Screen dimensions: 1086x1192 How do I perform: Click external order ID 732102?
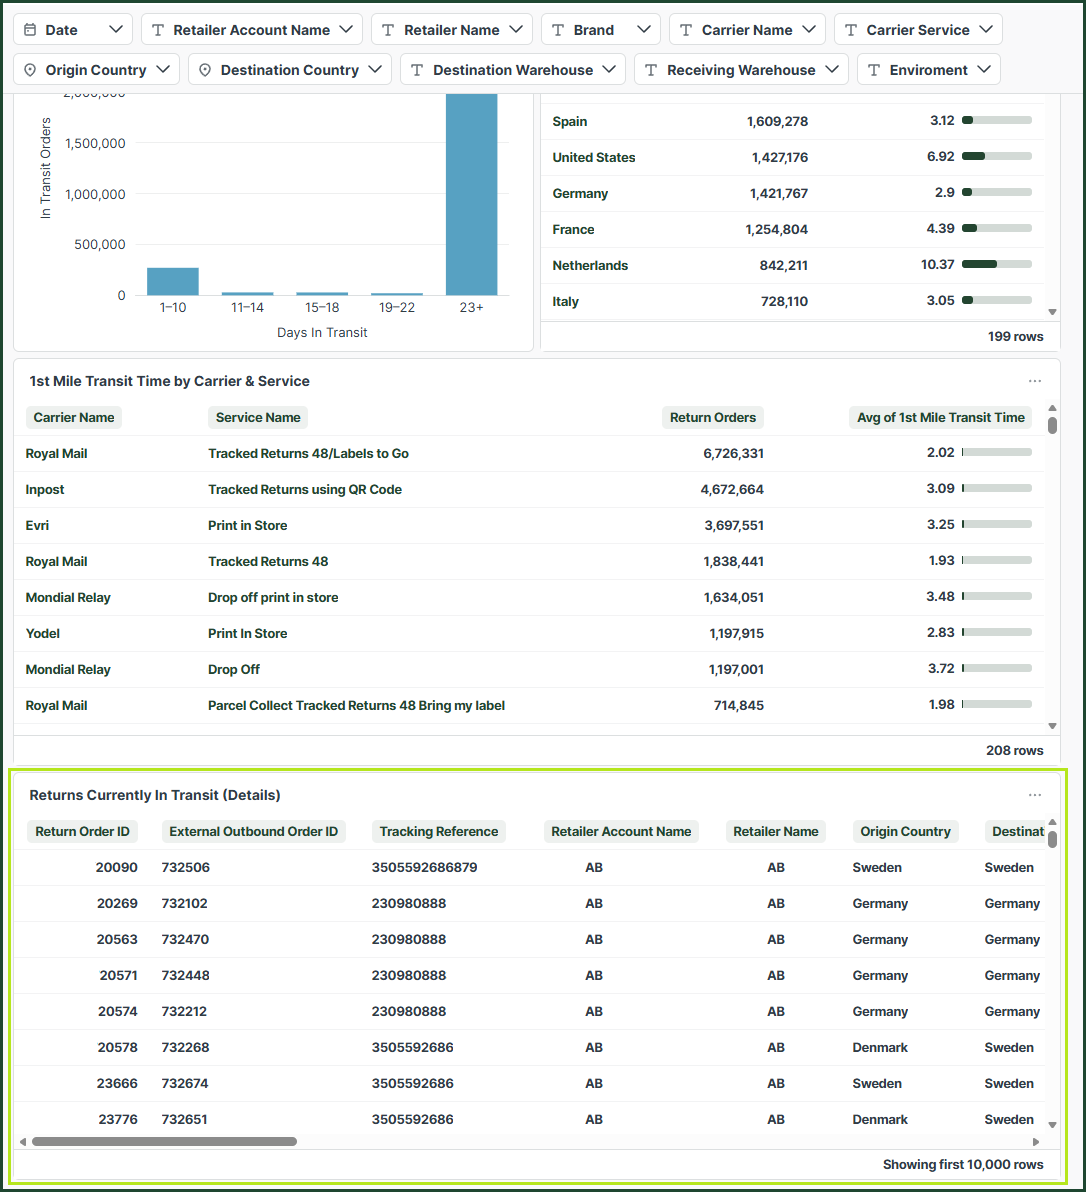pos(185,903)
